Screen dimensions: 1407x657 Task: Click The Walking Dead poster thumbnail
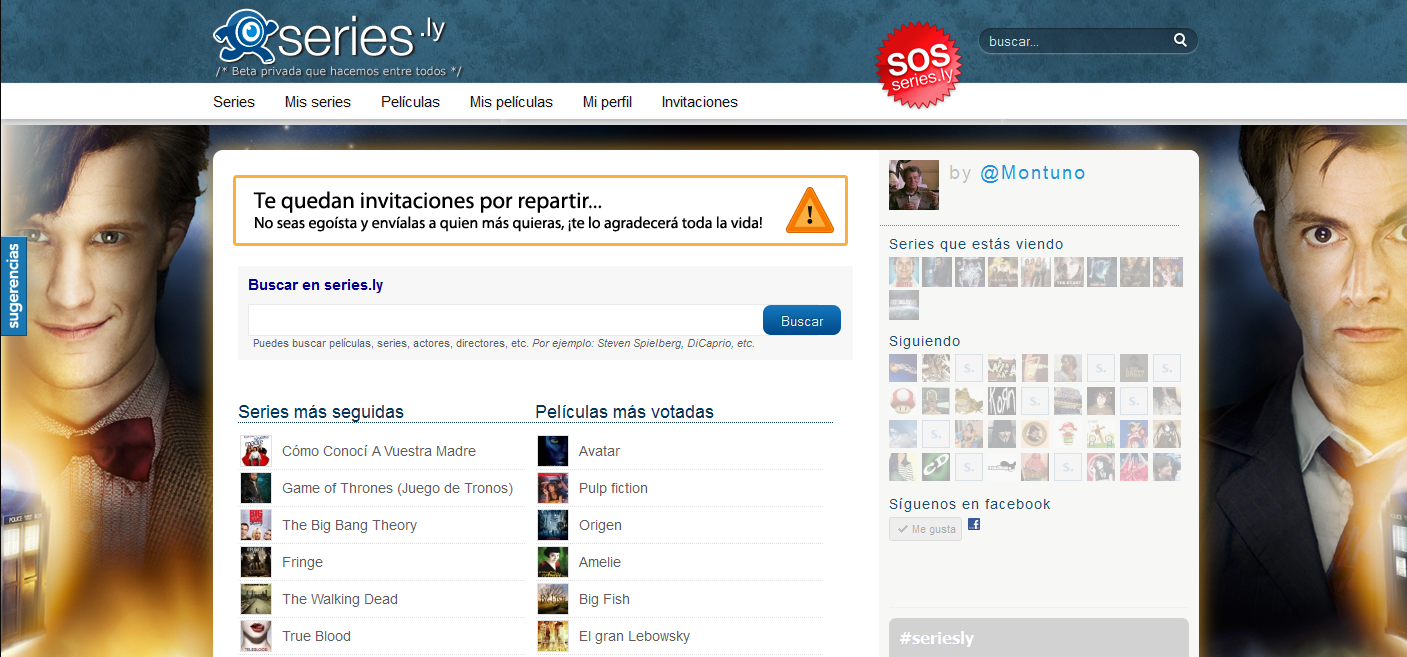tap(256, 599)
